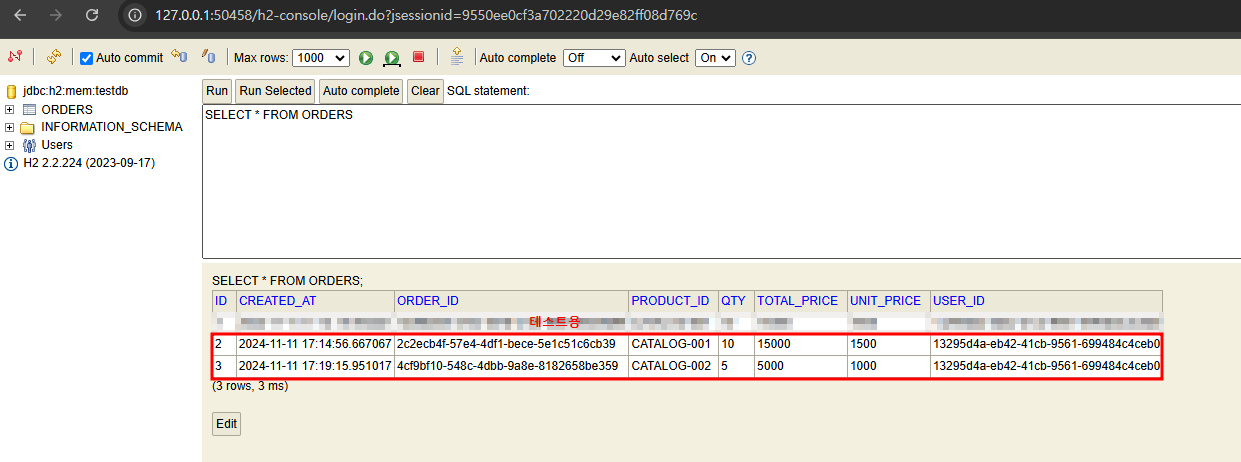
Task: Click the Disconnect icon in H2 toolbar
Action: pyautogui.click(x=15, y=57)
